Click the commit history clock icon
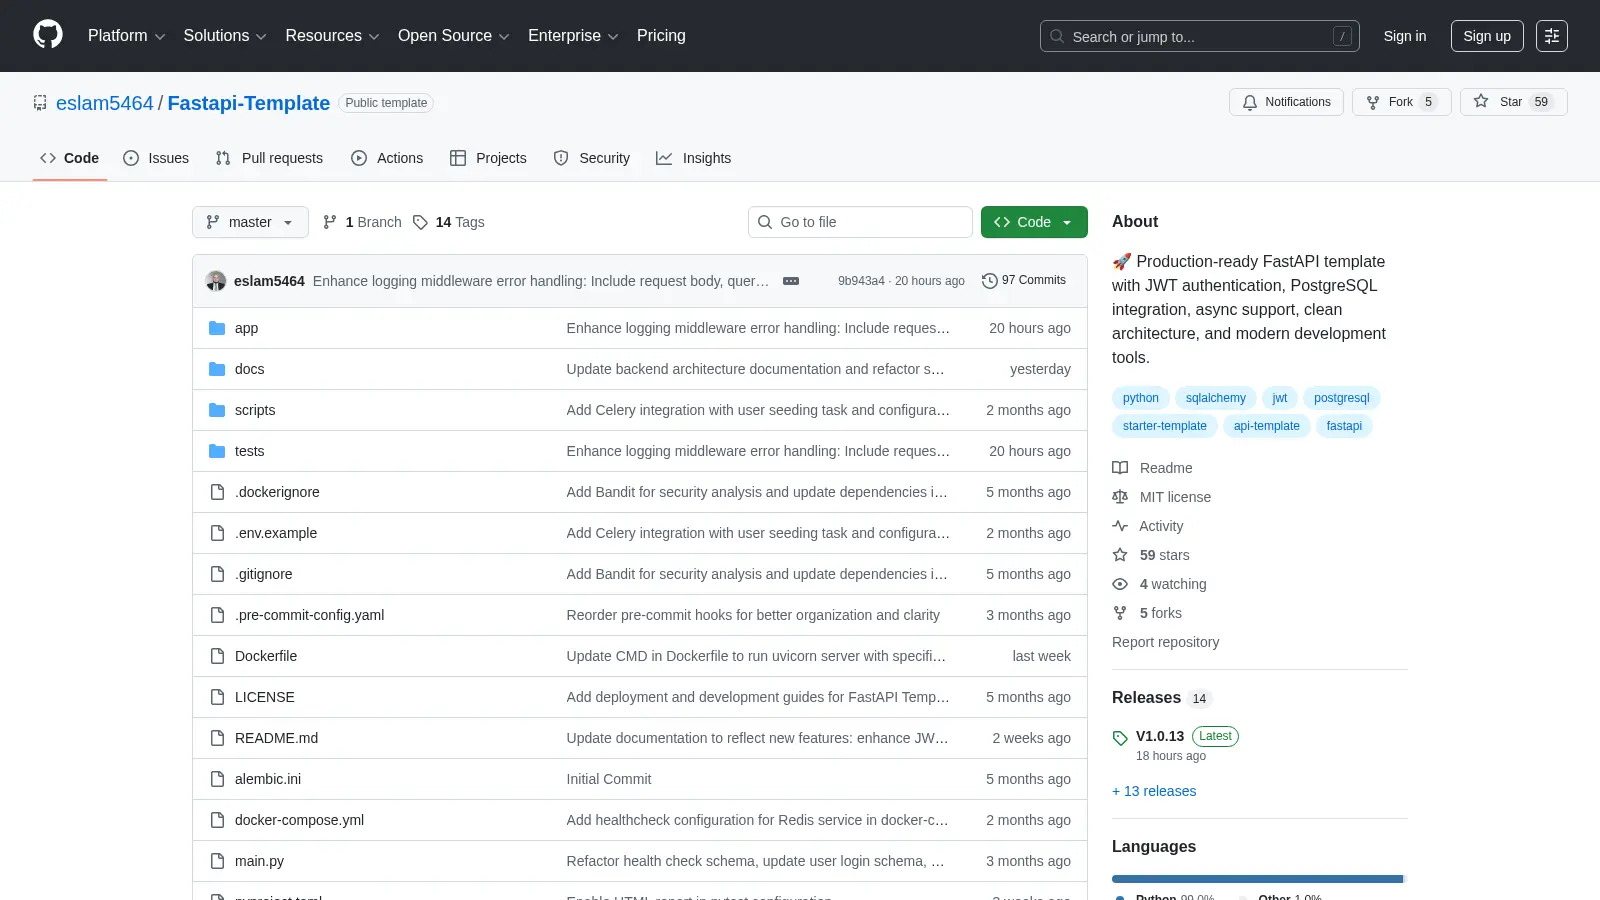This screenshot has width=1600, height=900. [x=990, y=281]
